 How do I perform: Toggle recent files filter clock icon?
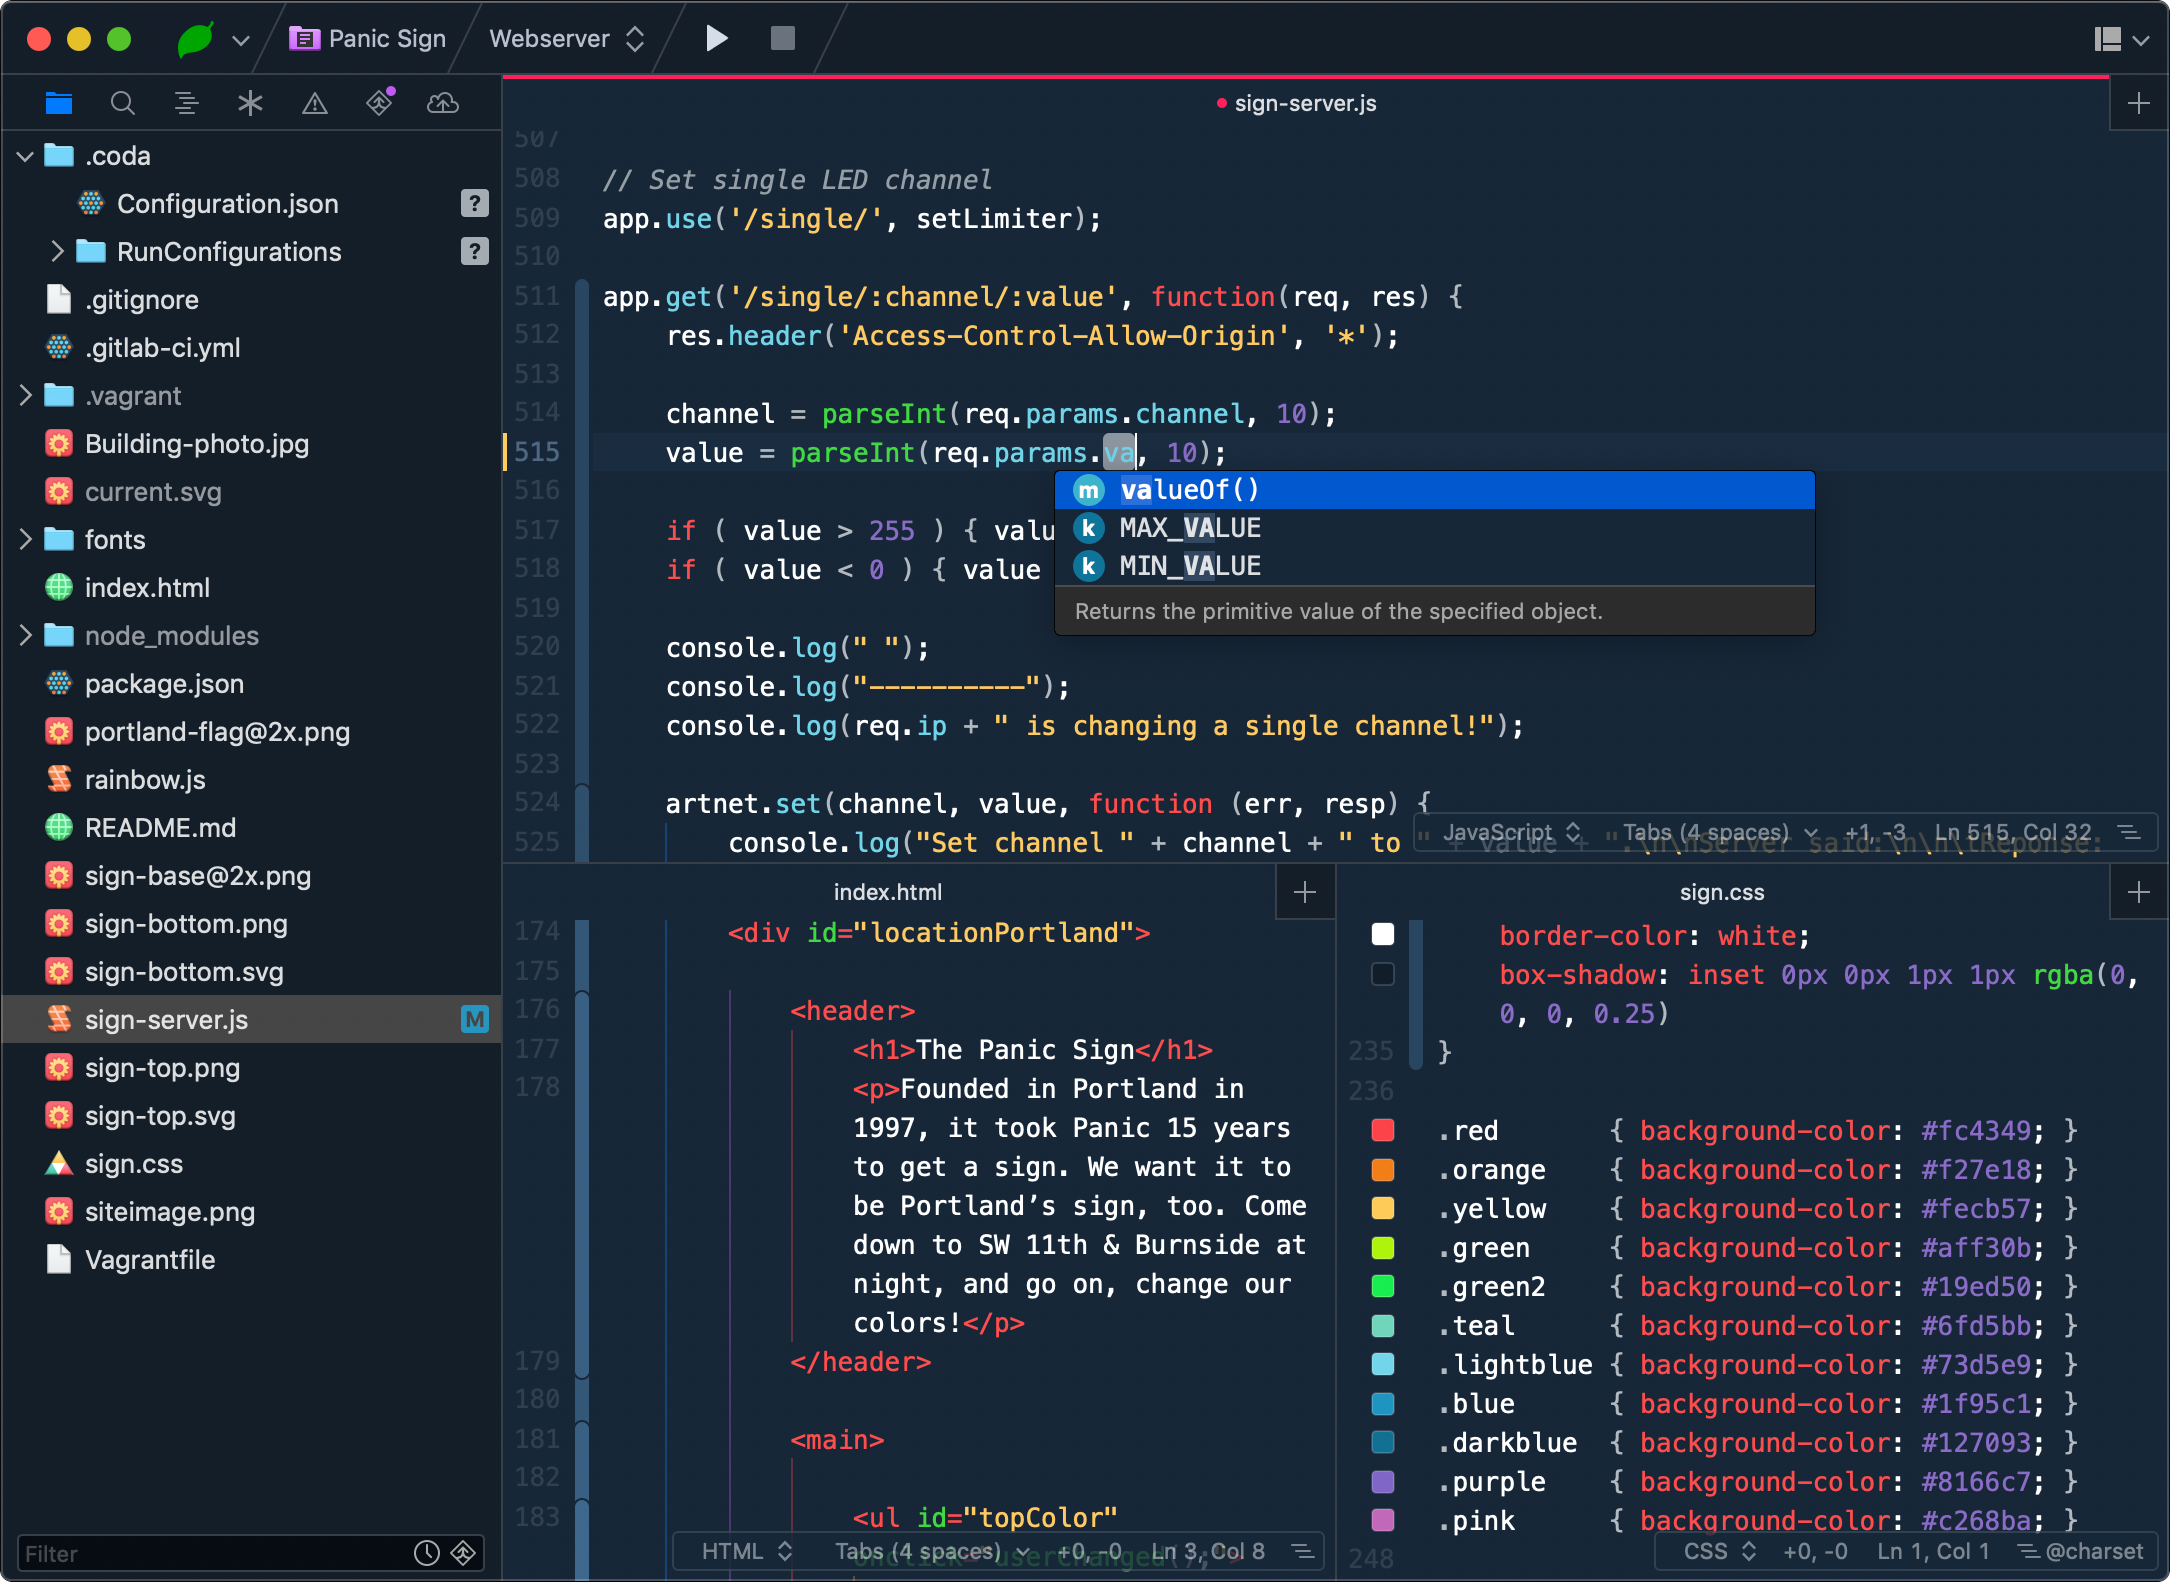pyautogui.click(x=427, y=1552)
